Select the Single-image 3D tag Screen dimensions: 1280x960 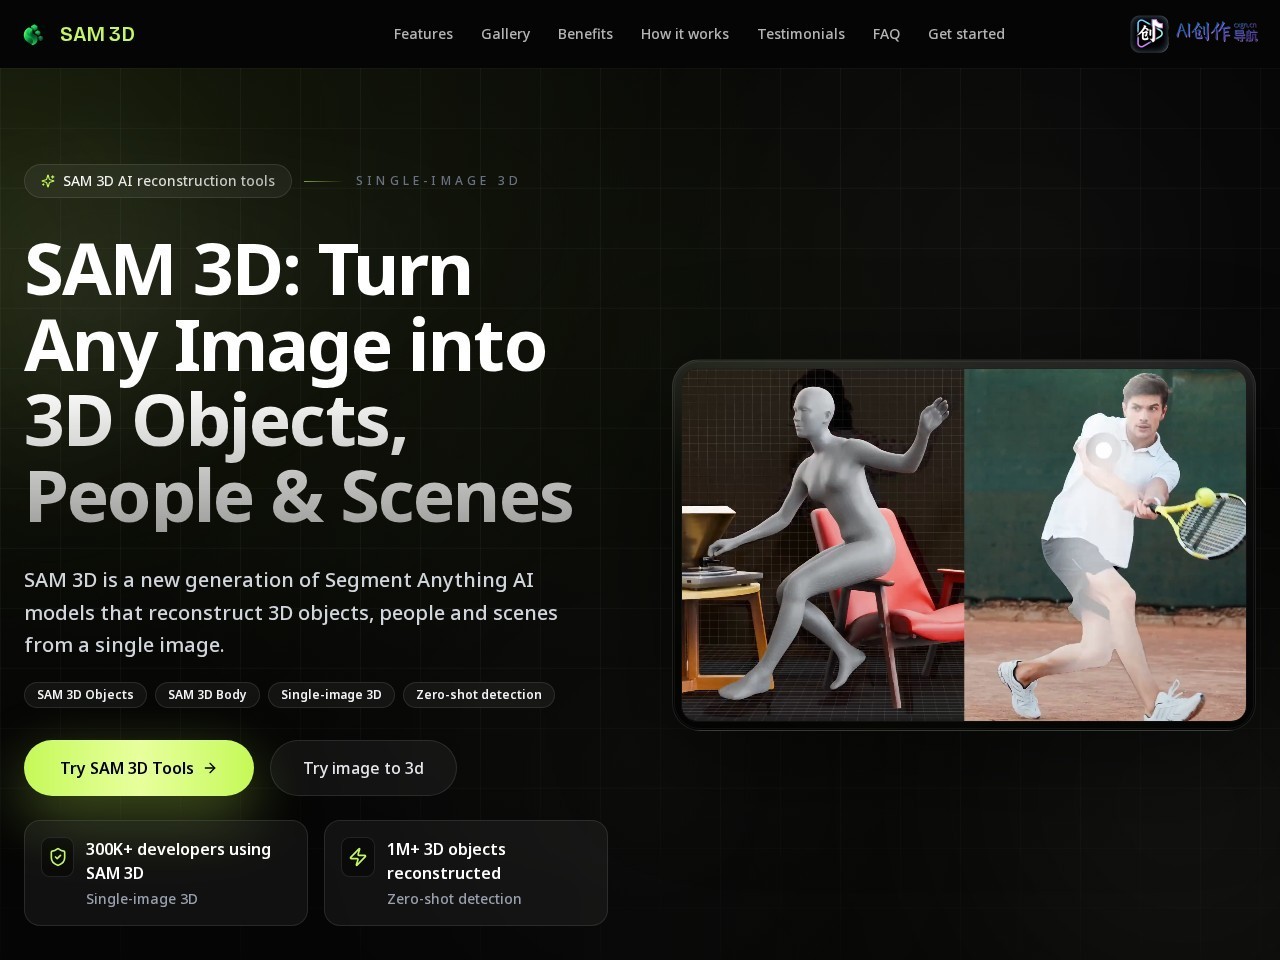click(x=331, y=695)
